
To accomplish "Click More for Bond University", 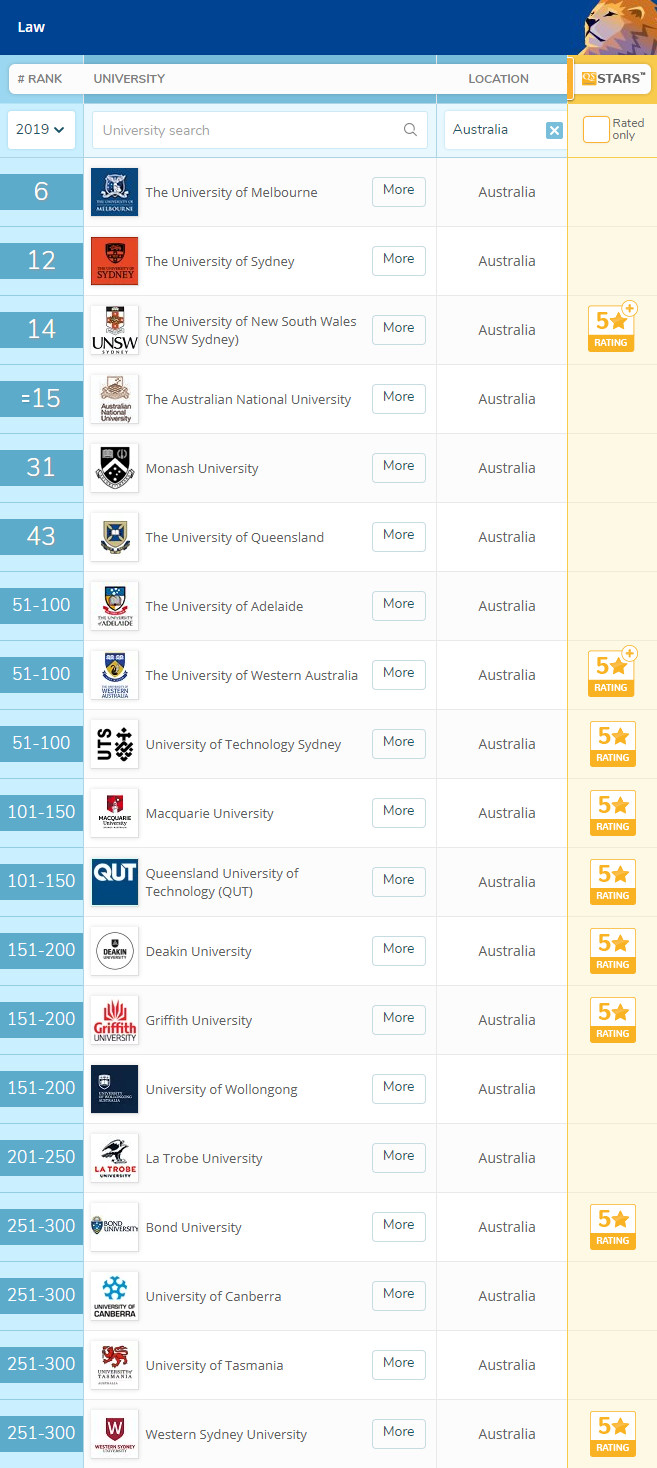I will 399,1226.
